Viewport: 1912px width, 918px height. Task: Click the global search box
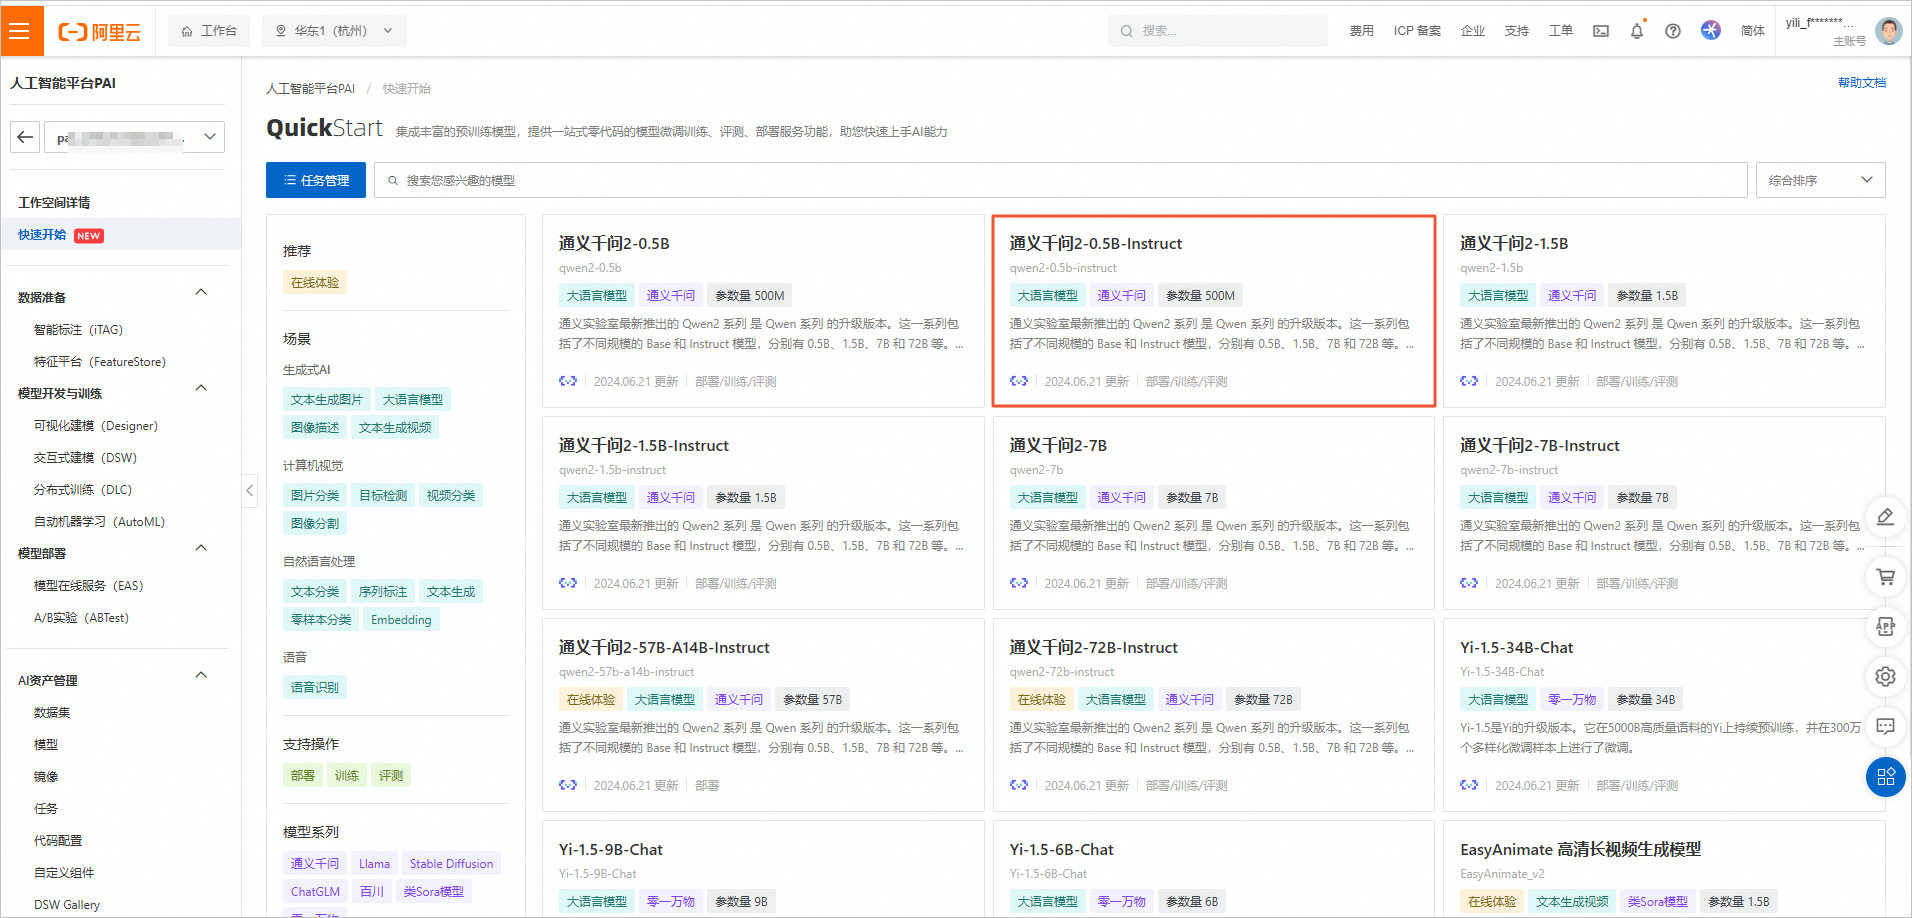pyautogui.click(x=1218, y=31)
